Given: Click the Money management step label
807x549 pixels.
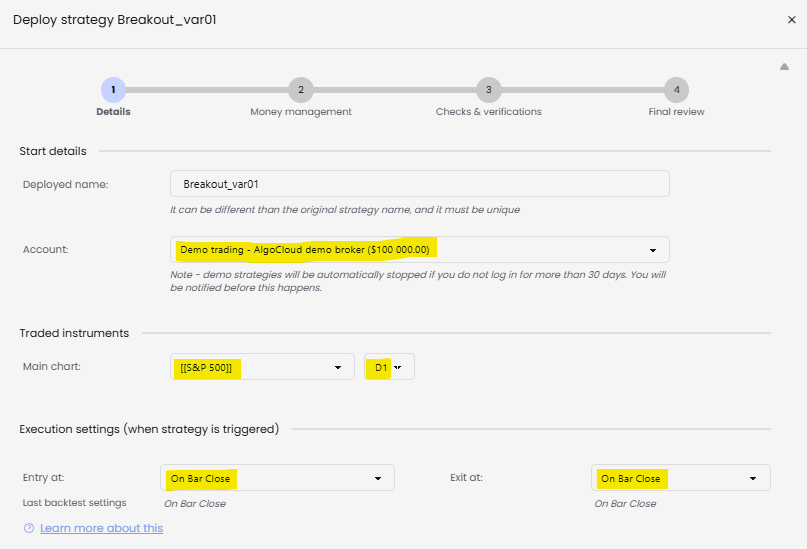Looking at the screenshot, I should tap(301, 112).
